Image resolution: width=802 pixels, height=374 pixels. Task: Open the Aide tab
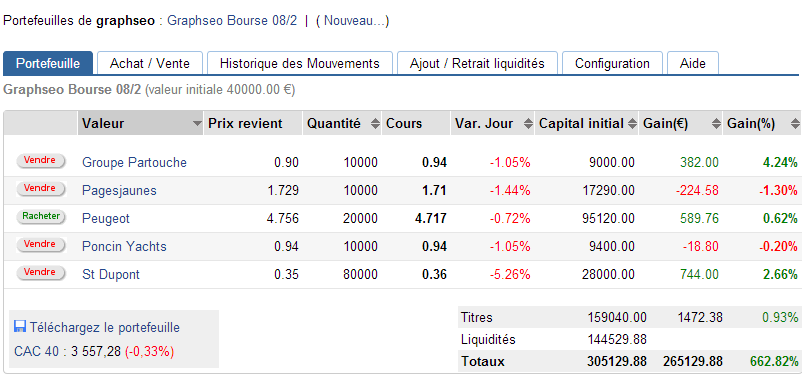pos(693,63)
